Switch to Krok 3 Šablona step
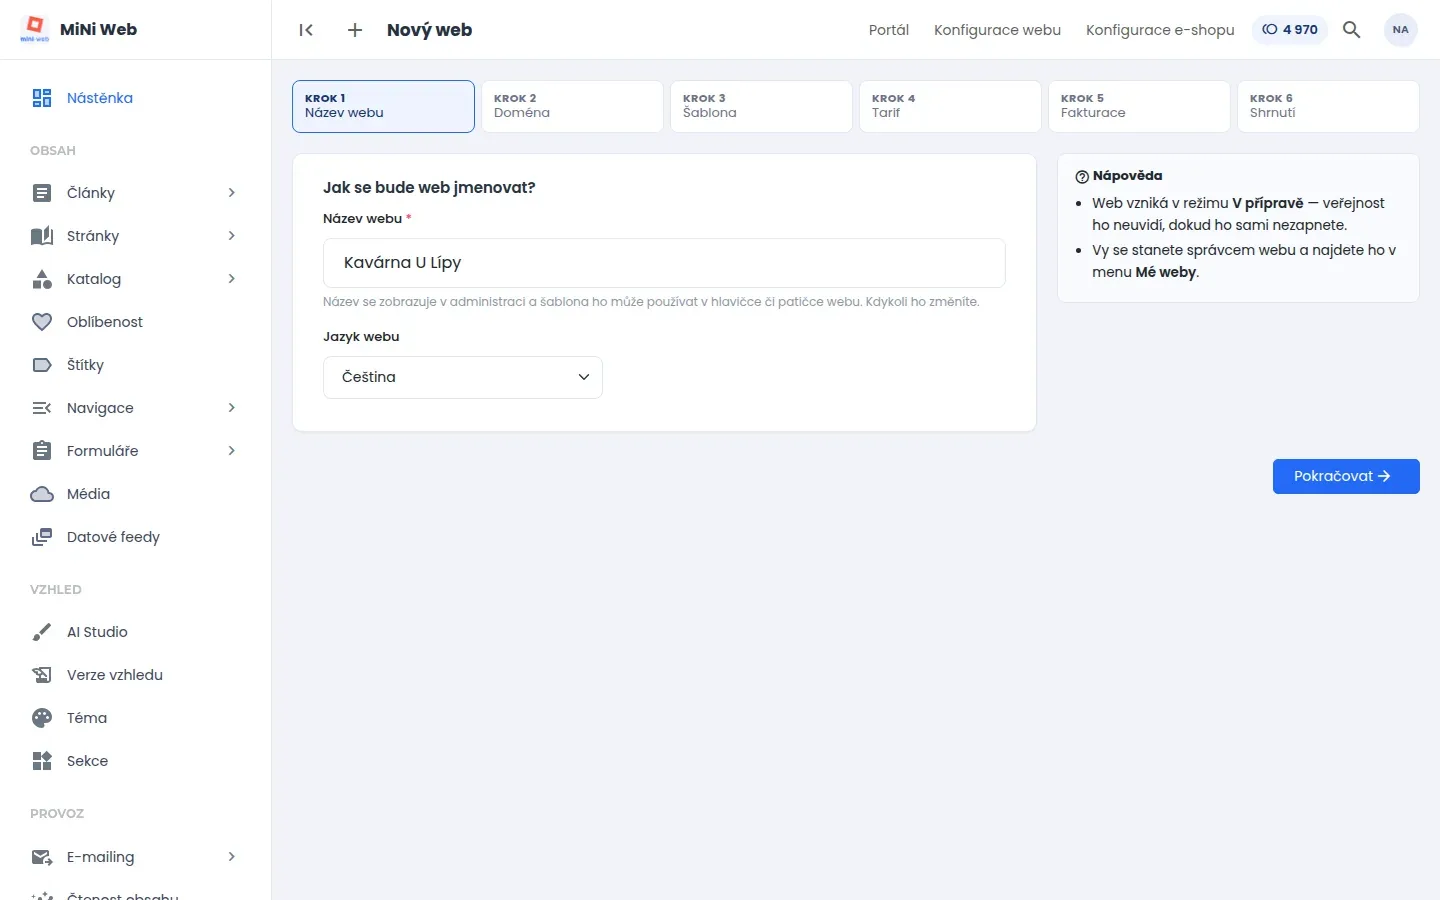Screen dimensions: 1440x900 [x=761, y=106]
